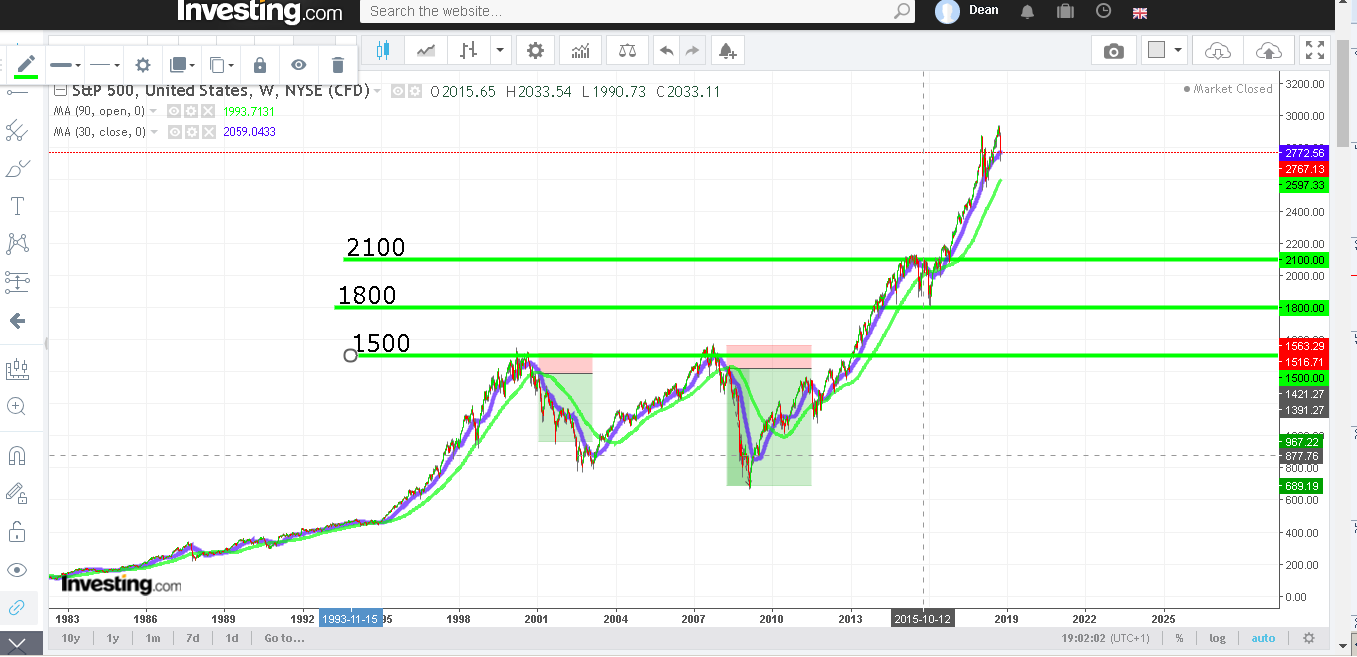
Task: Collapse the indicator legend box
Action: (60, 91)
